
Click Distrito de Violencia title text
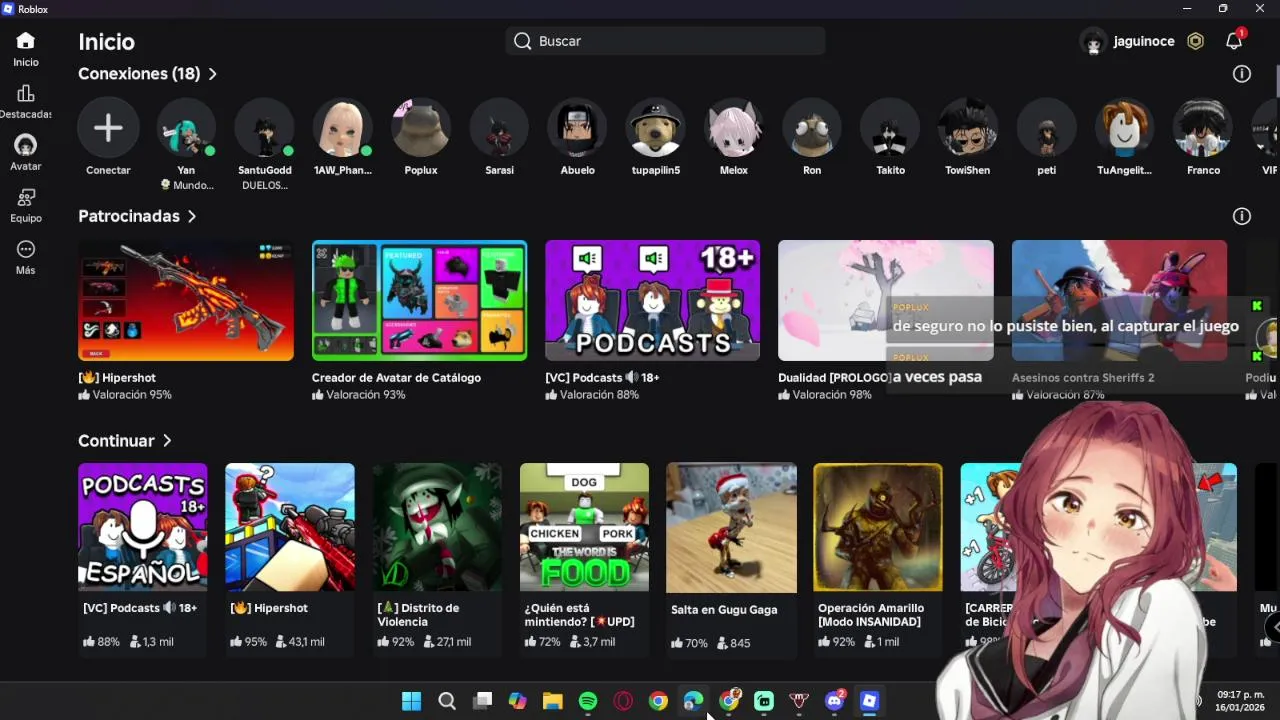pos(418,615)
